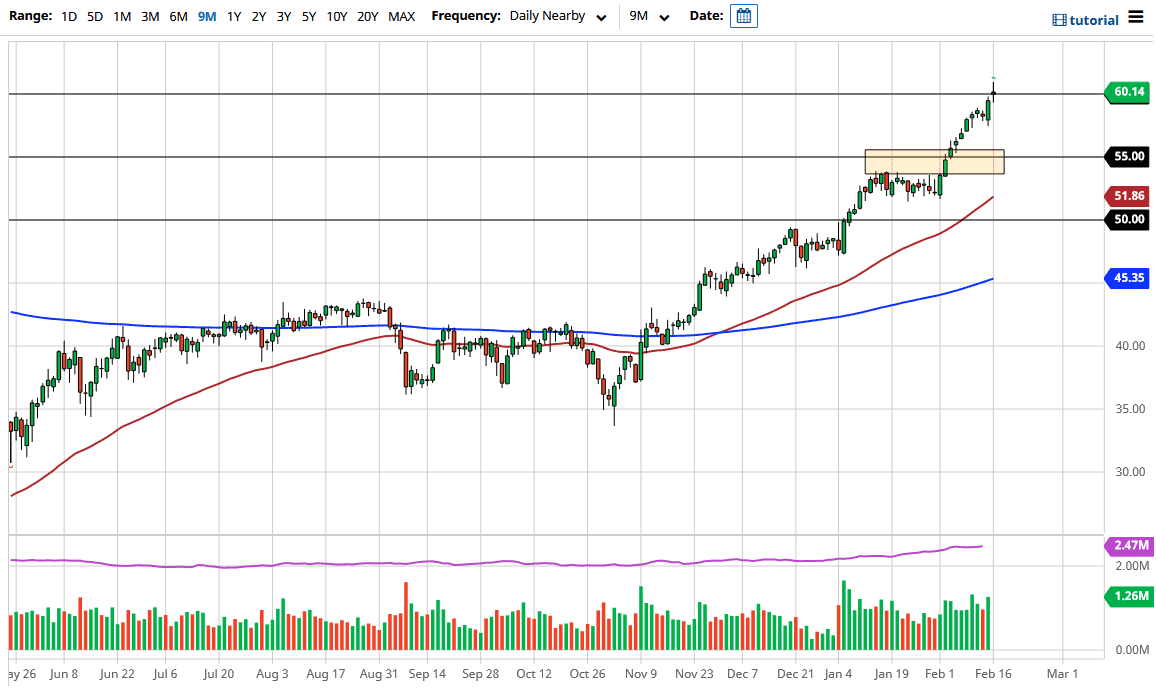The image size is (1156, 693).
Task: Expand the Daily Nearby frequency dropdown
Action: tap(557, 16)
